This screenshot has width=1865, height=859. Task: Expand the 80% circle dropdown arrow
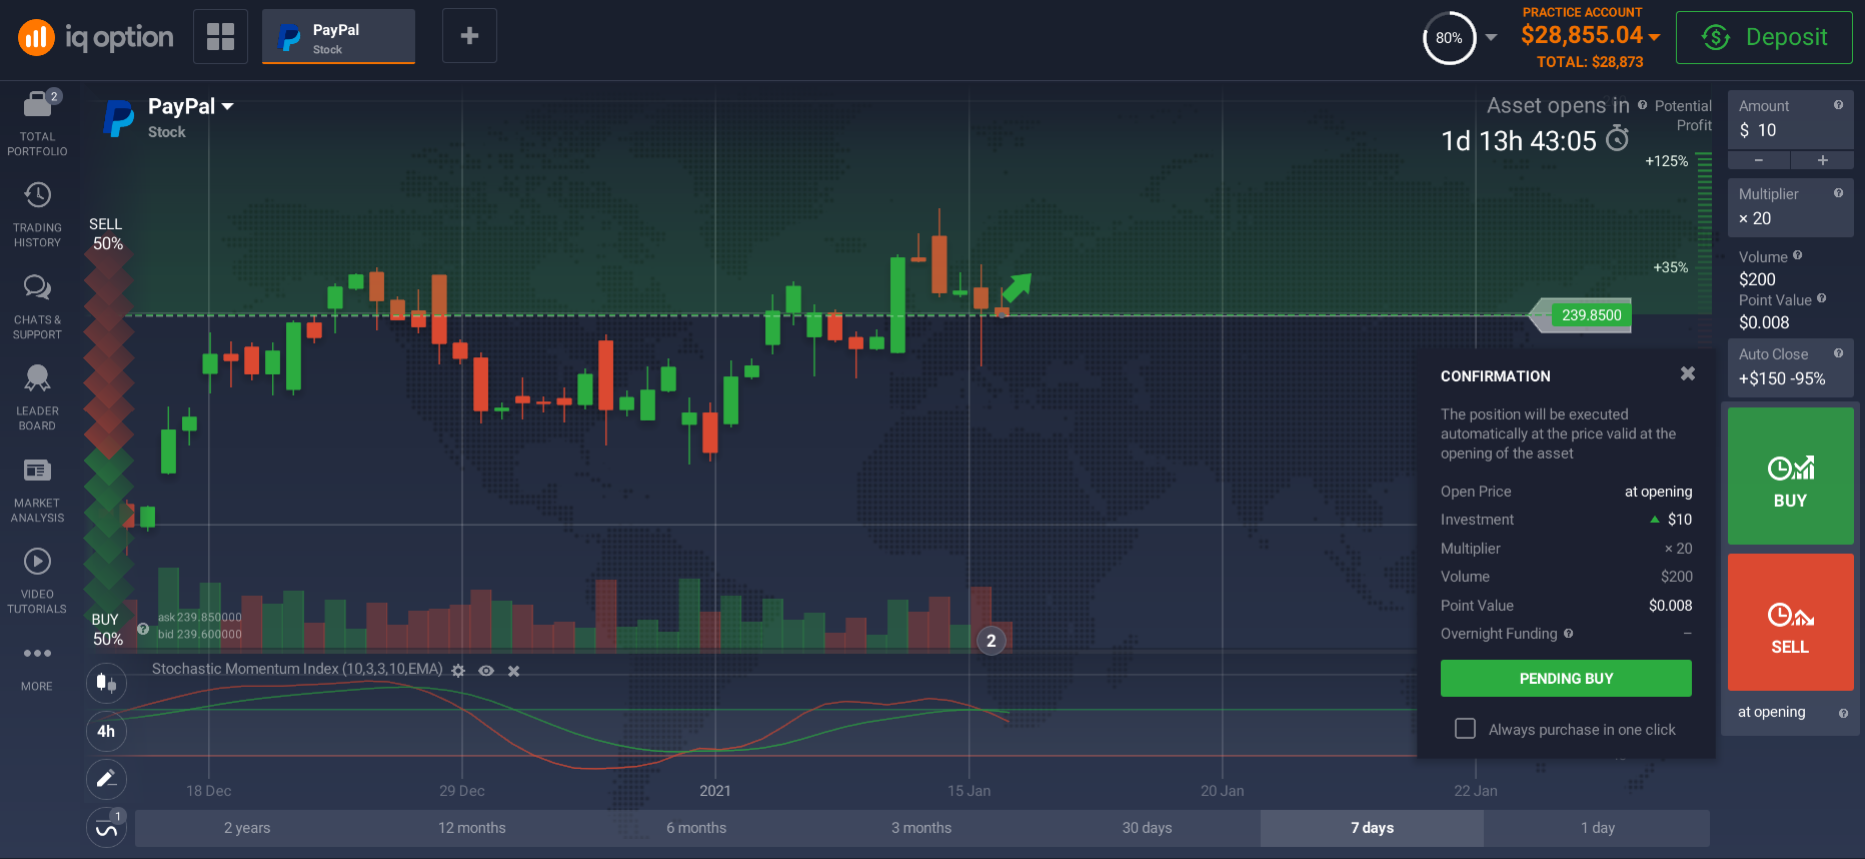[x=1491, y=38]
